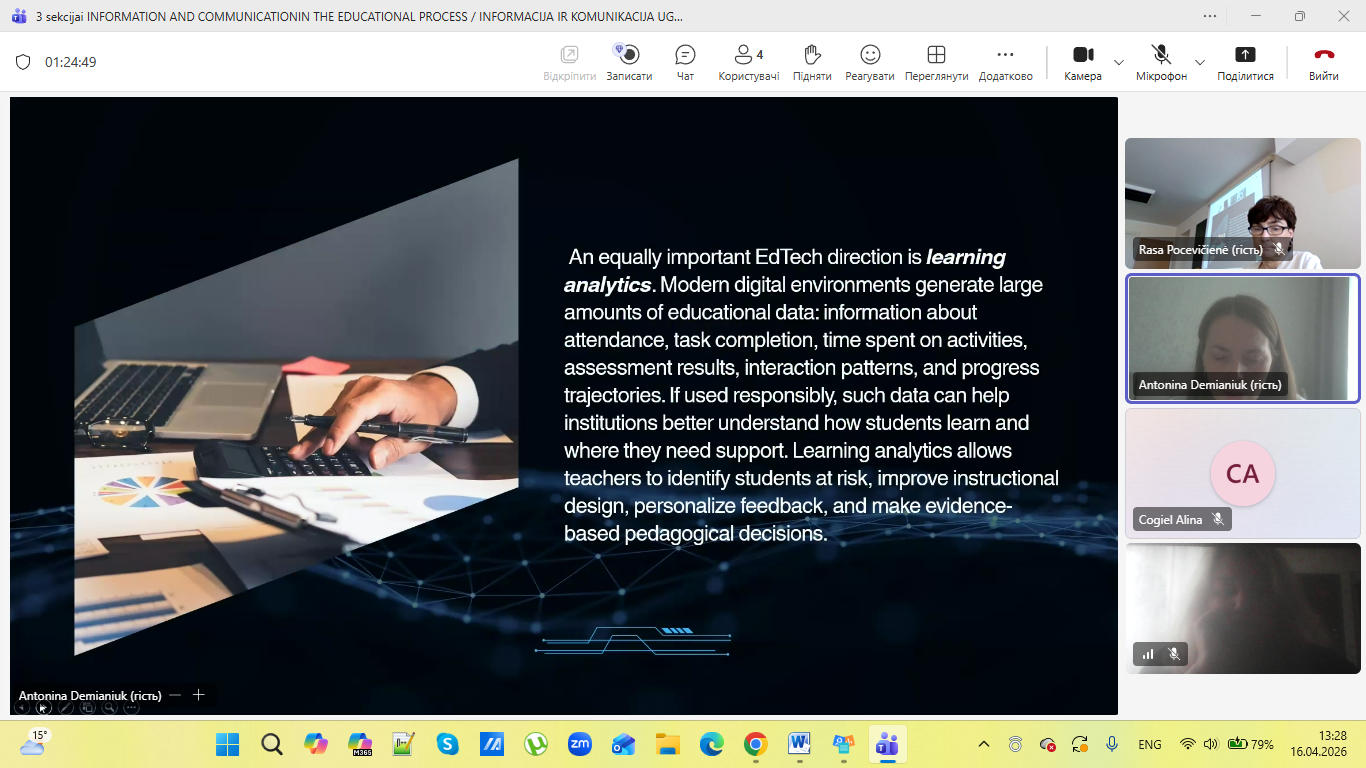Show hidden system tray icons chevron
This screenshot has width=1366, height=768.
pos(984,744)
